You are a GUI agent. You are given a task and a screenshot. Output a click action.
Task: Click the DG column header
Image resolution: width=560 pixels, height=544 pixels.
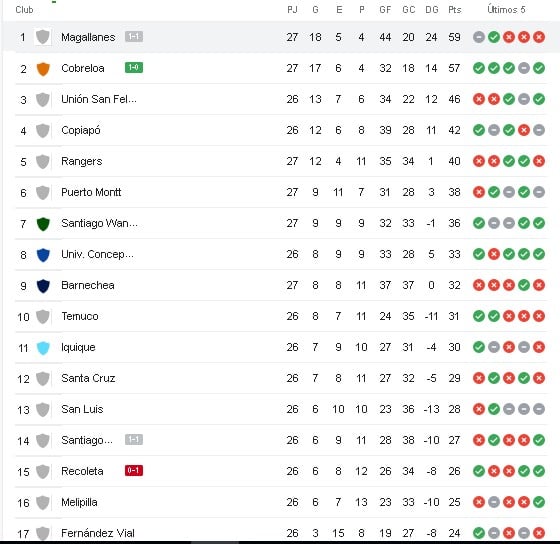coord(431,10)
